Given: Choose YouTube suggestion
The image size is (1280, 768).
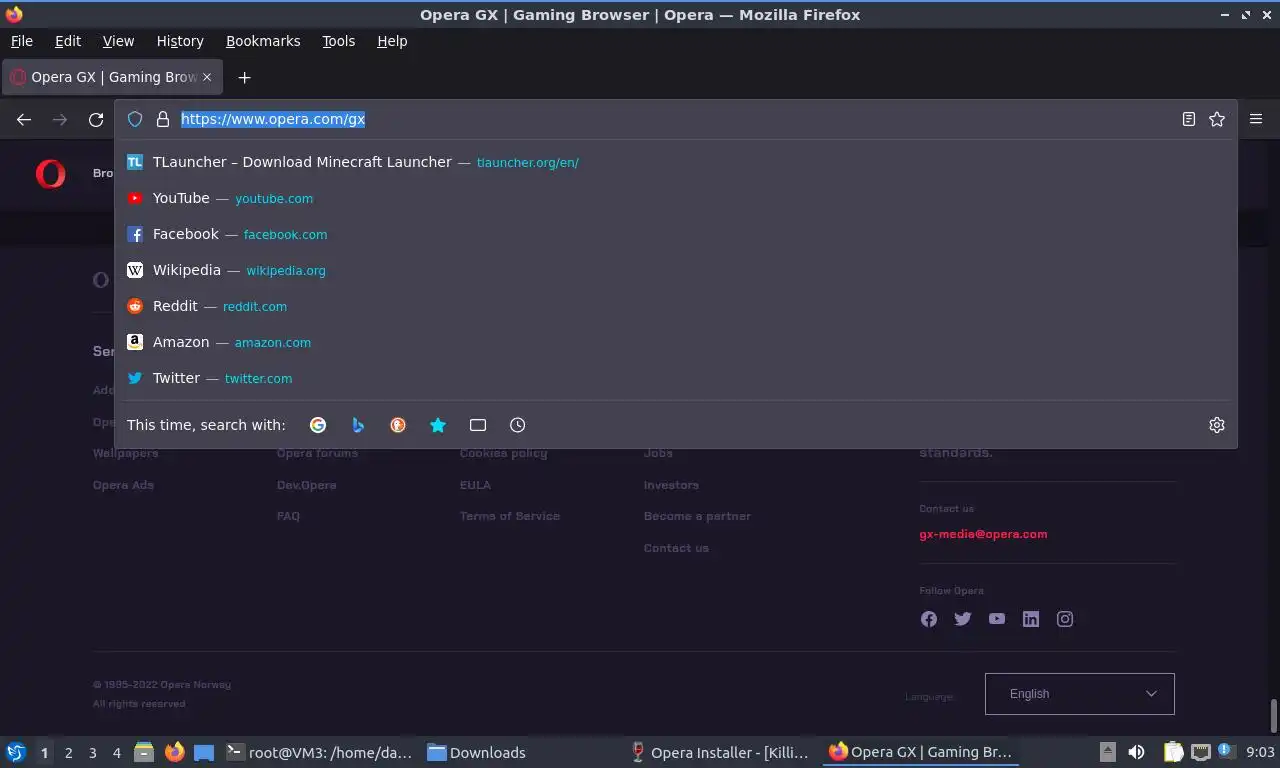Looking at the screenshot, I should (x=676, y=198).
